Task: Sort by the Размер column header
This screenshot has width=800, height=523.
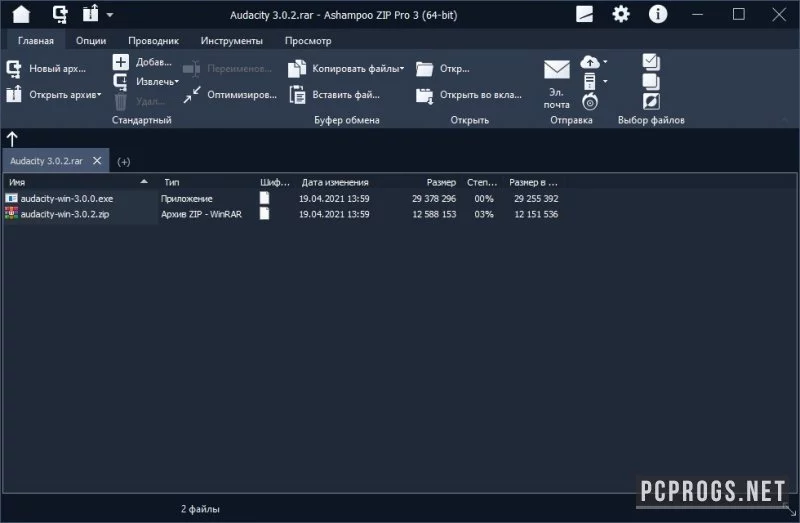Action: click(441, 182)
